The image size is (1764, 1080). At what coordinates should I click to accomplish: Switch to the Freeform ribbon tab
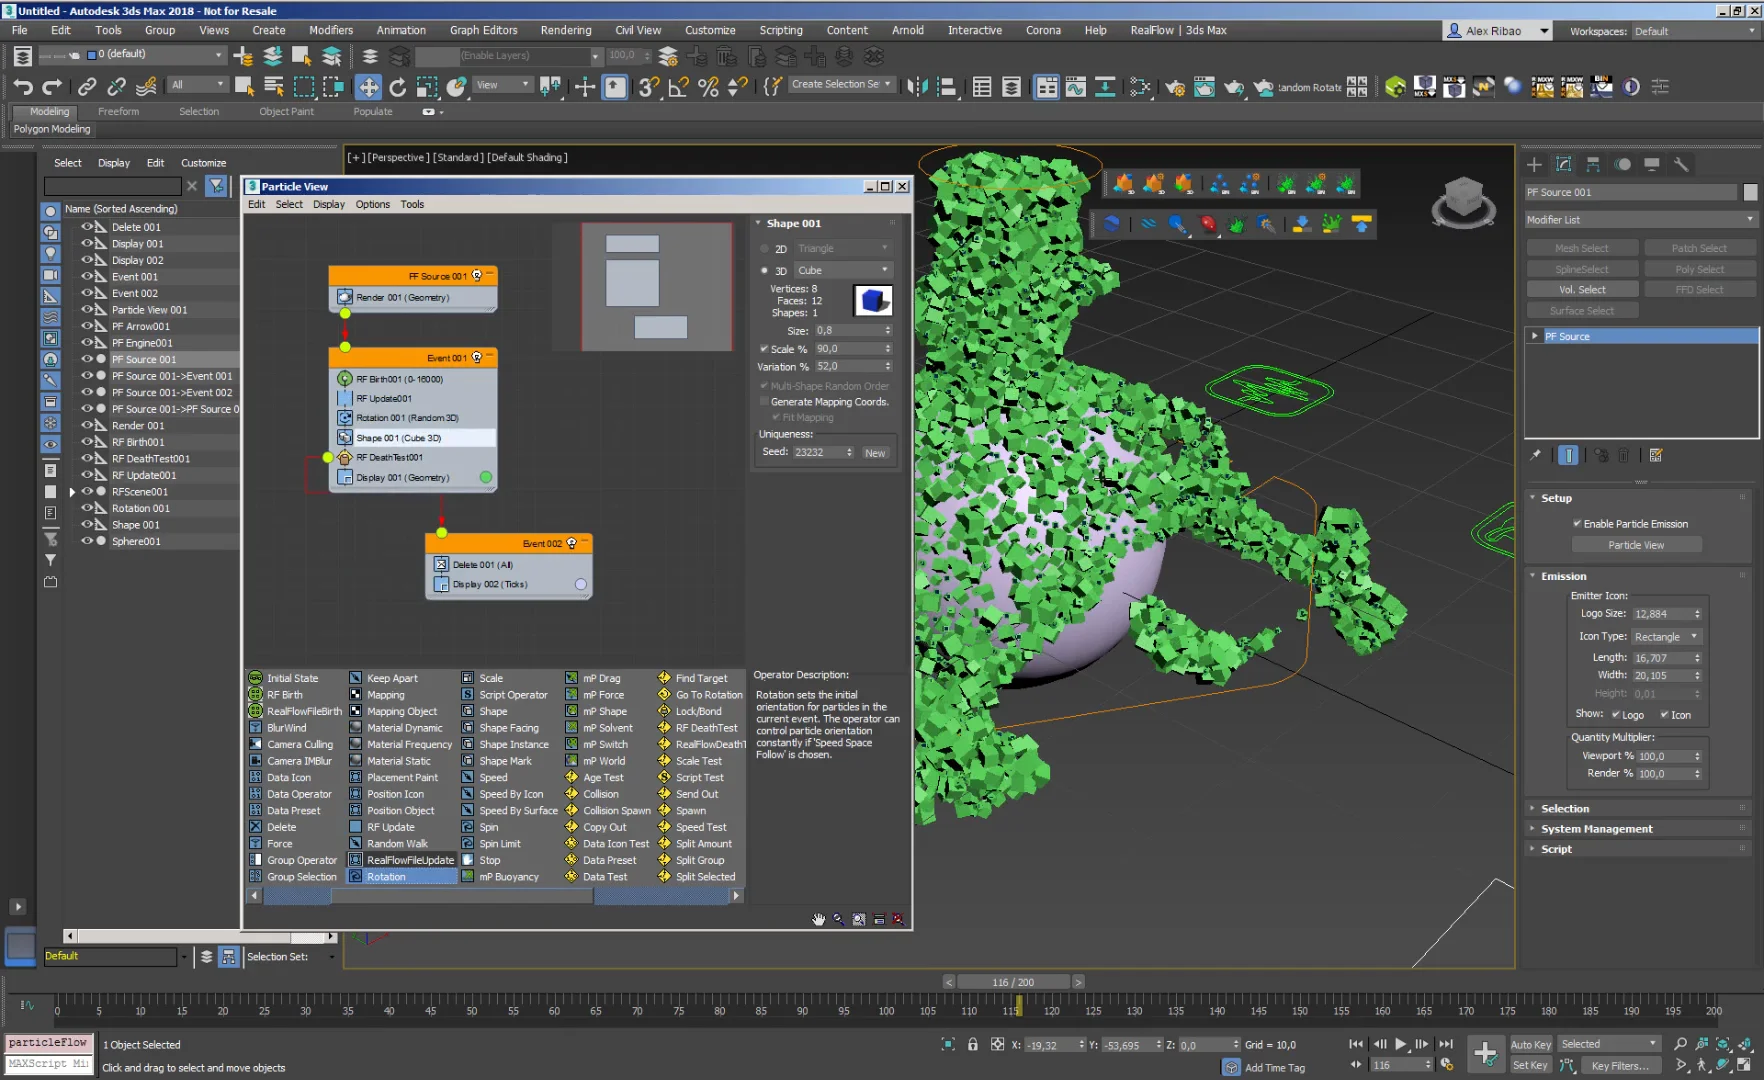[118, 112]
